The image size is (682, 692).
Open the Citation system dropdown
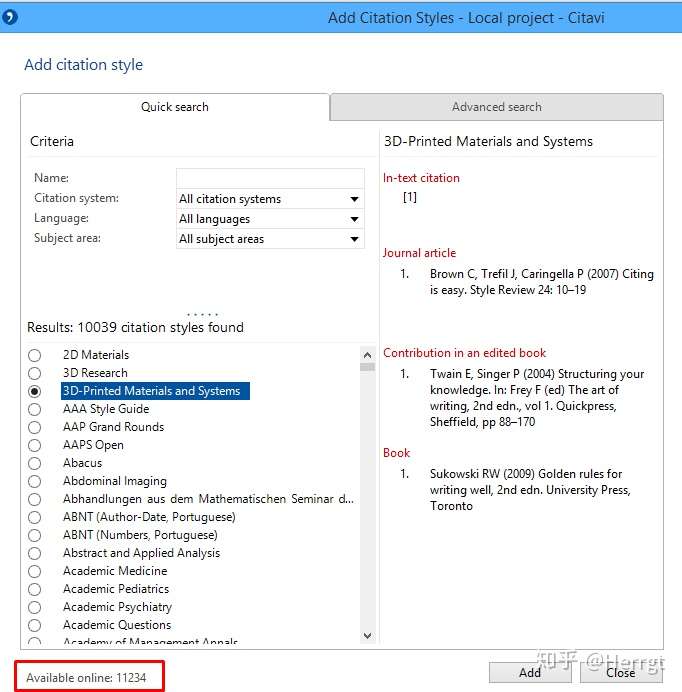tap(270, 199)
